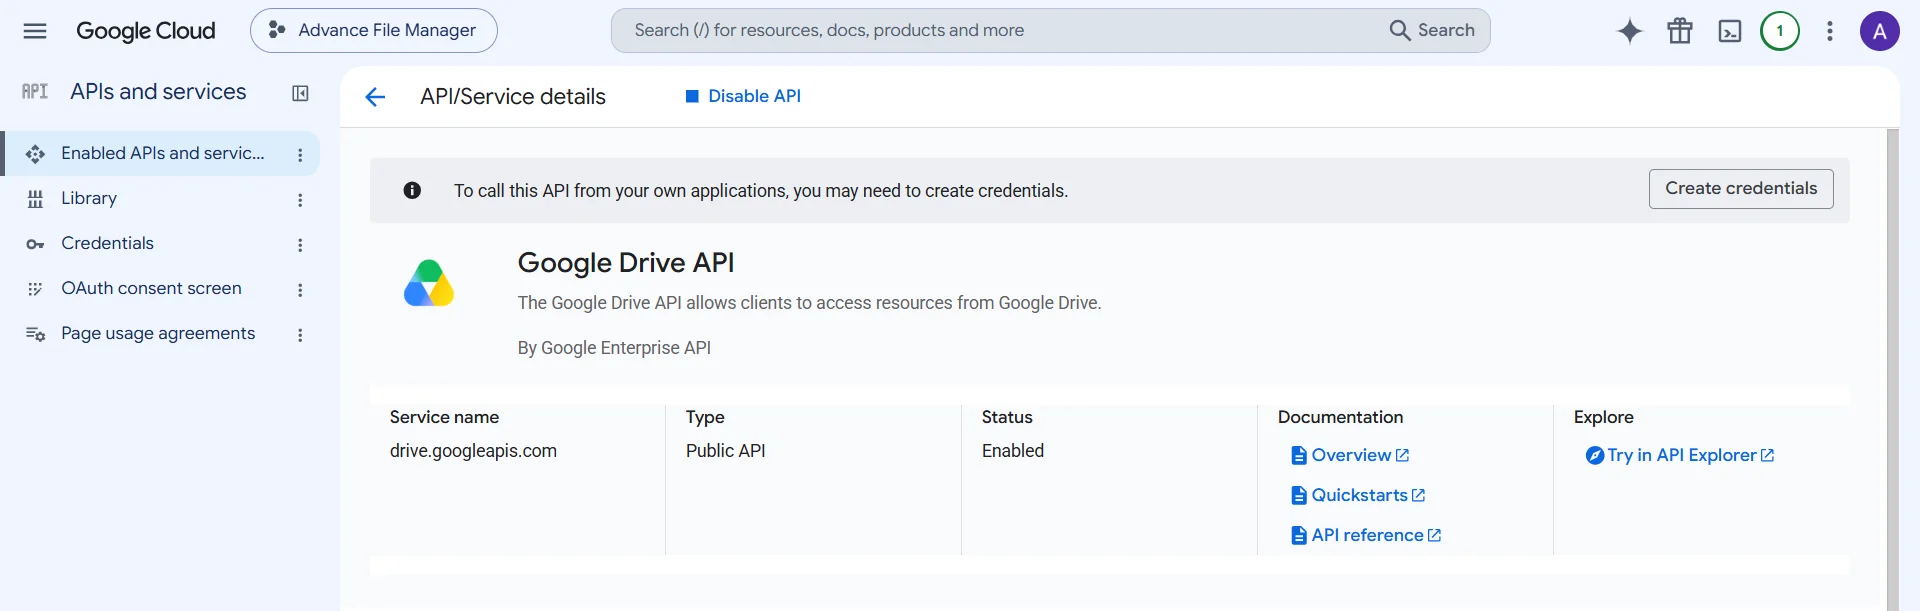Screen dimensions: 1920x611
Task: Go back using the arrow icon
Action: coord(375,97)
